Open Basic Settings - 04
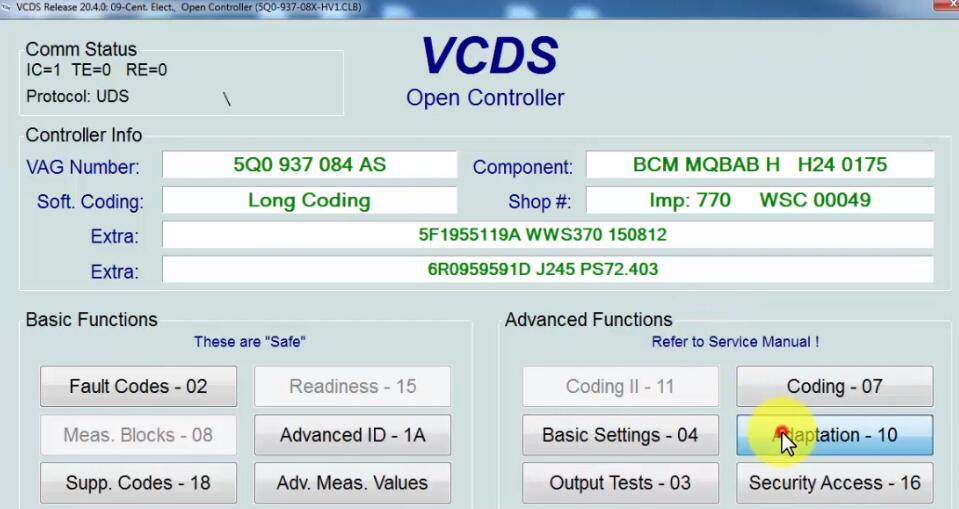Screen dimensions: 959x509 click(620, 435)
